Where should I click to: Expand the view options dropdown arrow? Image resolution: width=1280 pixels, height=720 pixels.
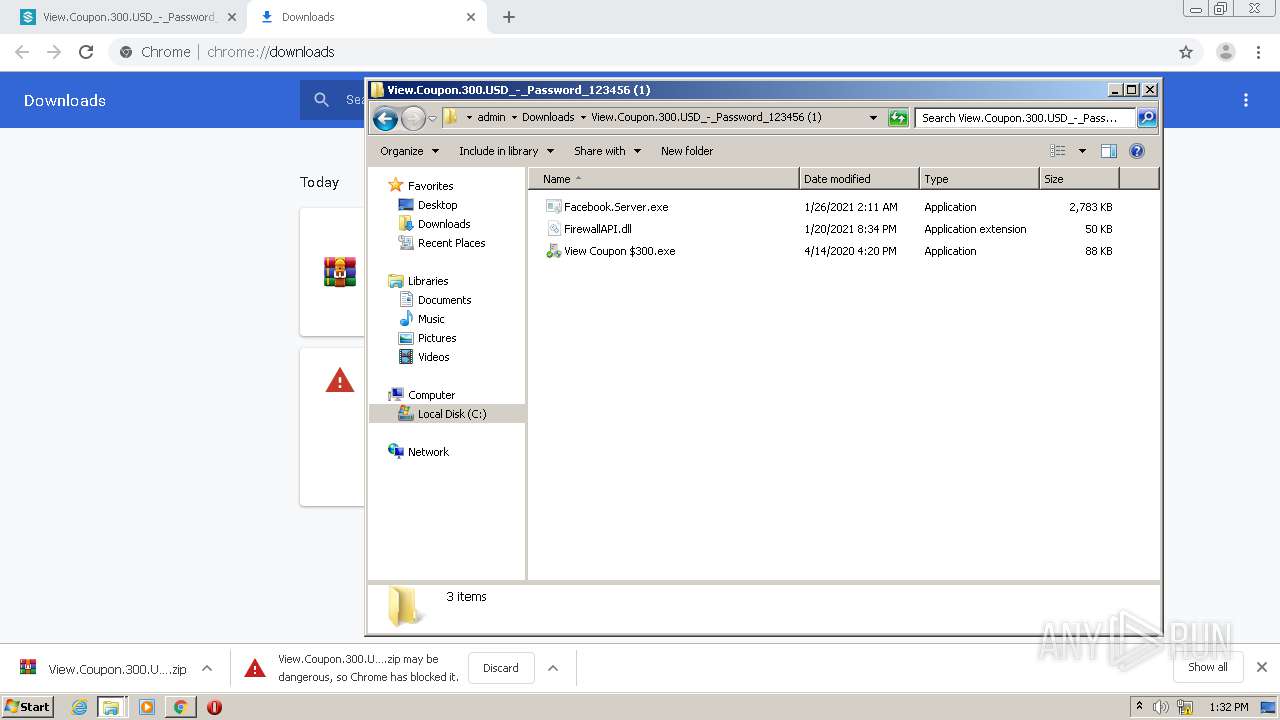tap(1082, 151)
